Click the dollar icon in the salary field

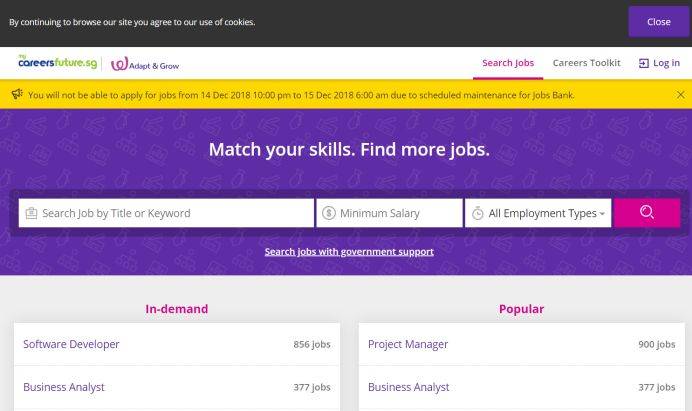(x=329, y=213)
